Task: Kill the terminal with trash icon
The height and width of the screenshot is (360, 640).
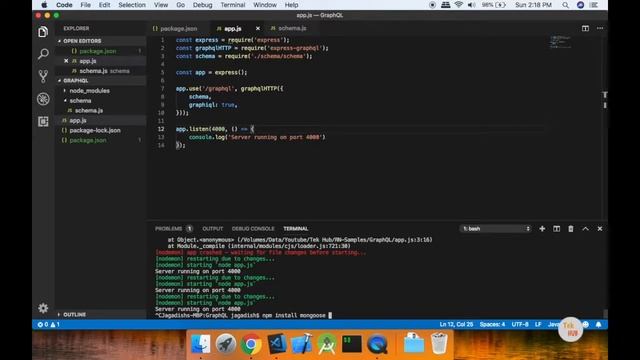Action: pyautogui.click(x=571, y=229)
